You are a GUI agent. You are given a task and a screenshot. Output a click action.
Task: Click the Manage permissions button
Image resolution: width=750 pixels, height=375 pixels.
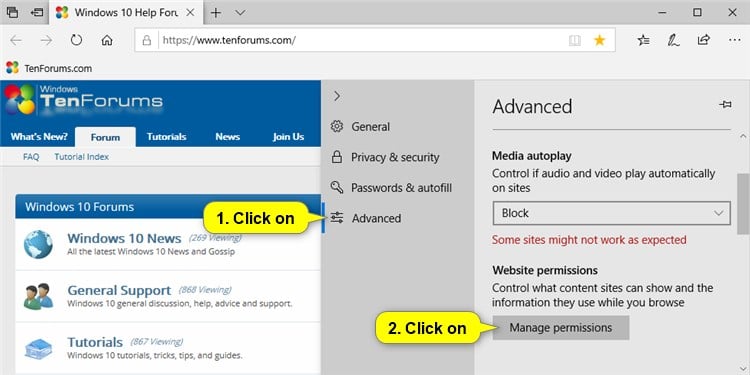tap(561, 328)
